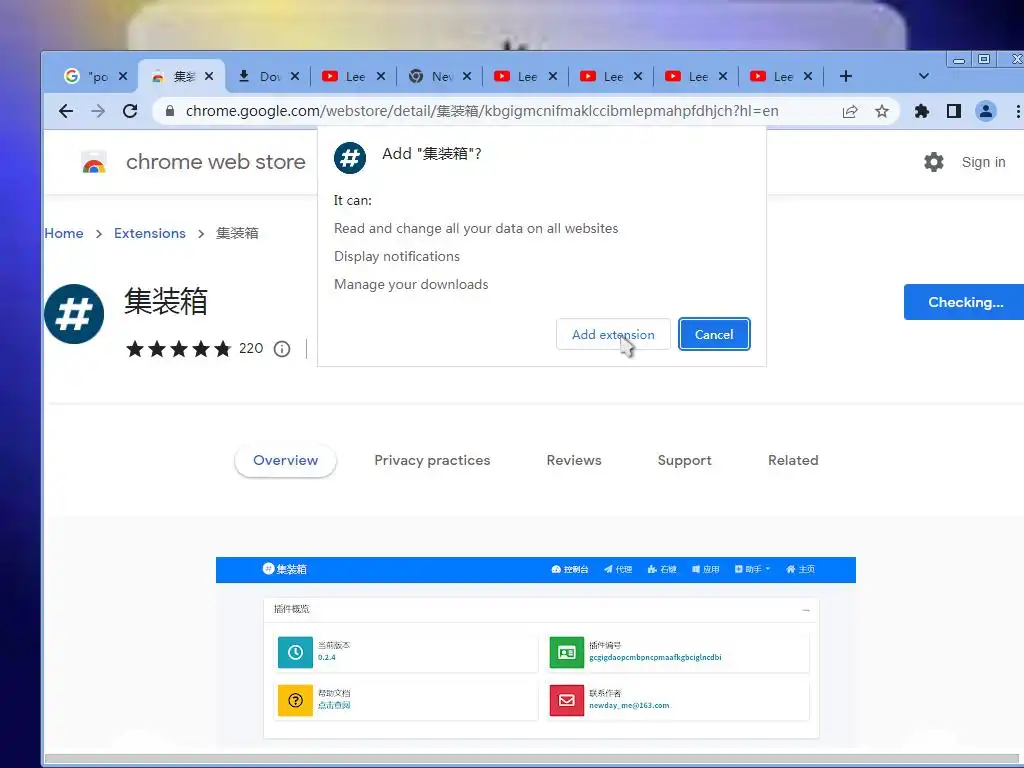Go to Home breadcrumb link
Viewport: 1024px width, 768px height.
click(64, 233)
